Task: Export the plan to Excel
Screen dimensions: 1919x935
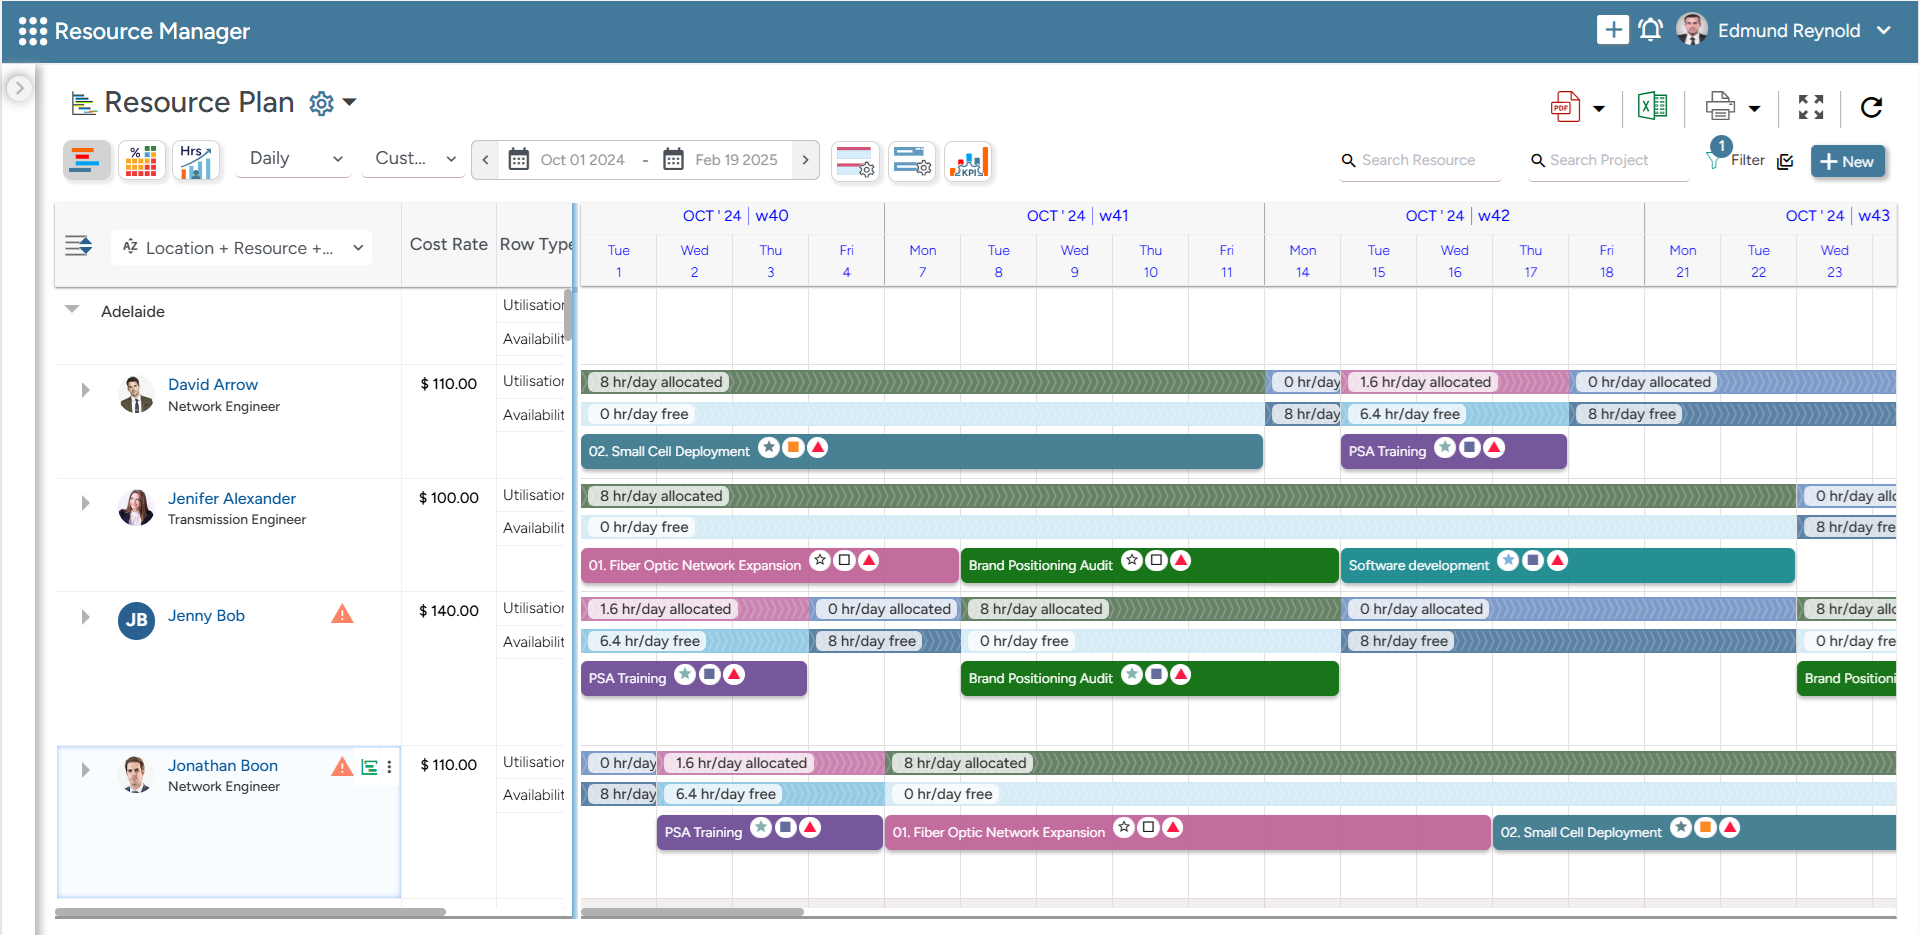Action: coord(1652,105)
